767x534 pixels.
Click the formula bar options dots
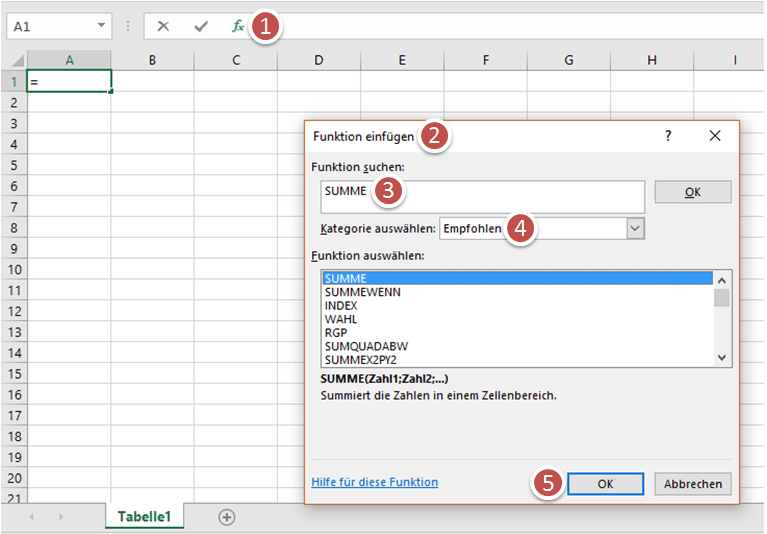128,26
